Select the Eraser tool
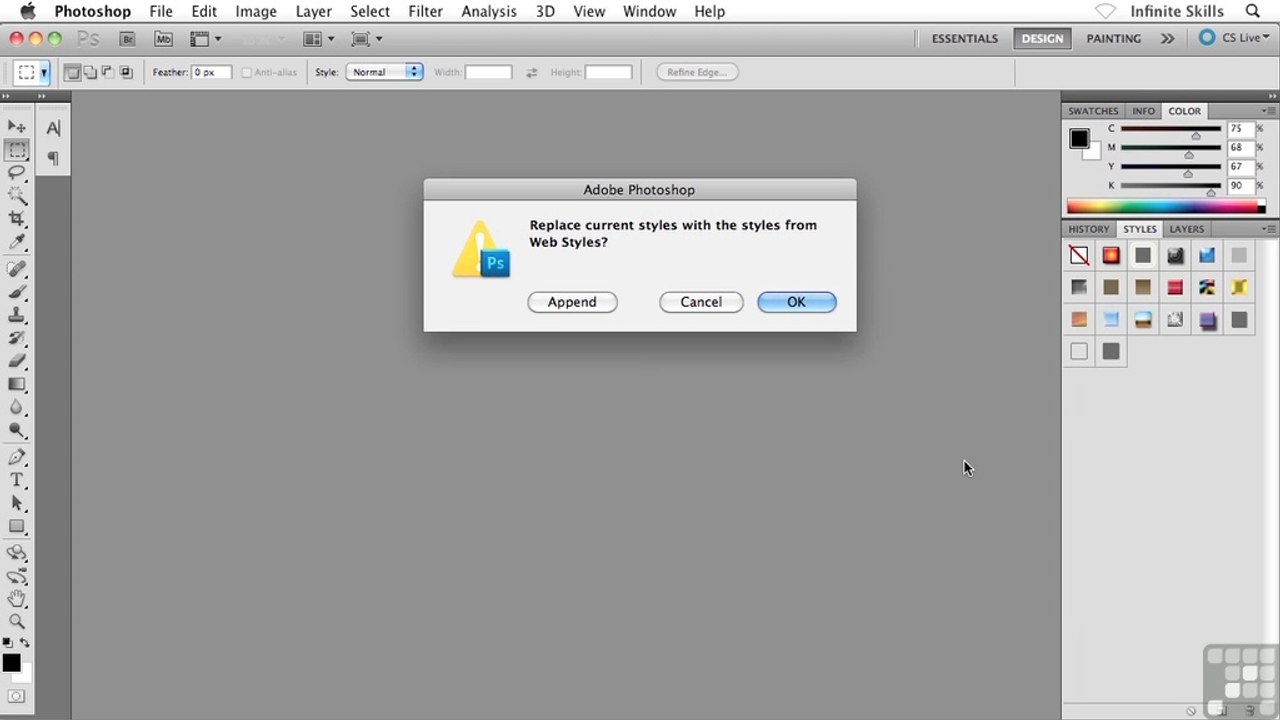Screen dimensions: 1280x720 [x=17, y=361]
